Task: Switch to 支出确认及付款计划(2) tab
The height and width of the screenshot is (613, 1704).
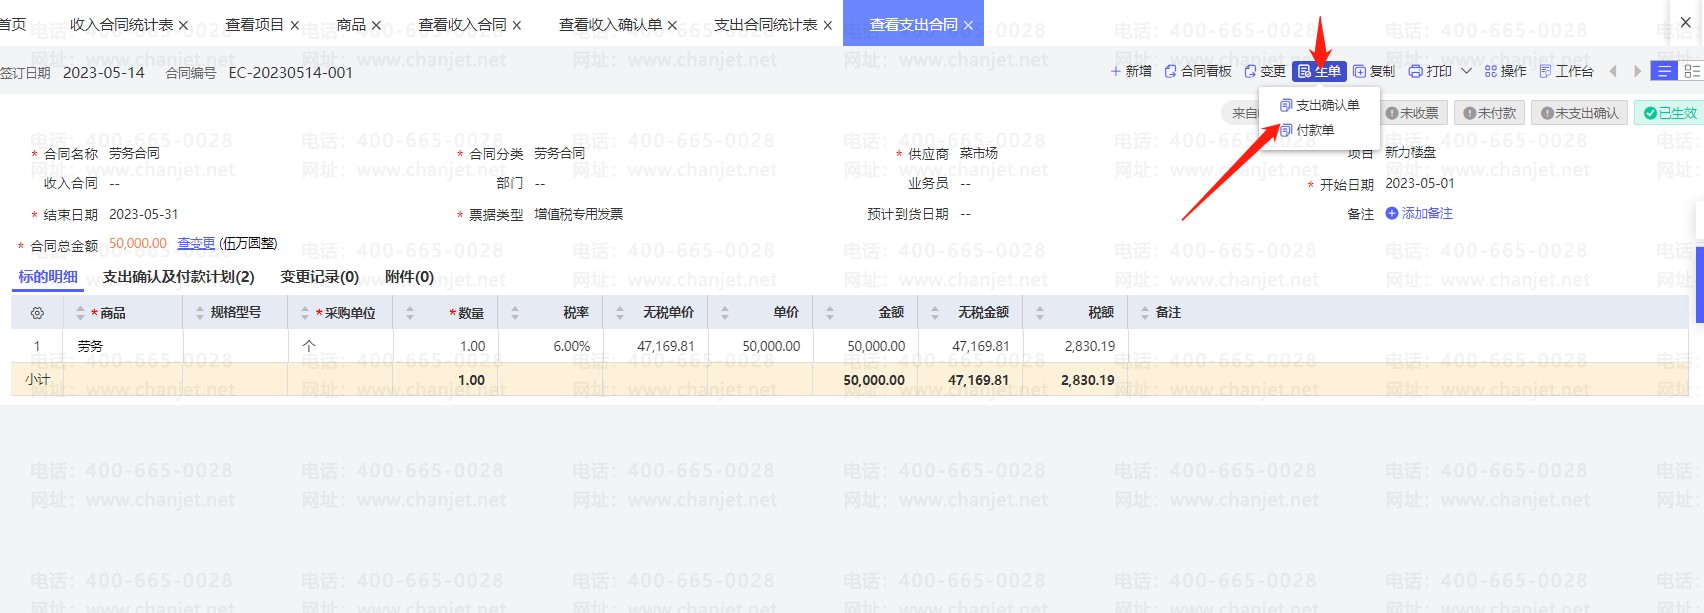Action: [178, 277]
